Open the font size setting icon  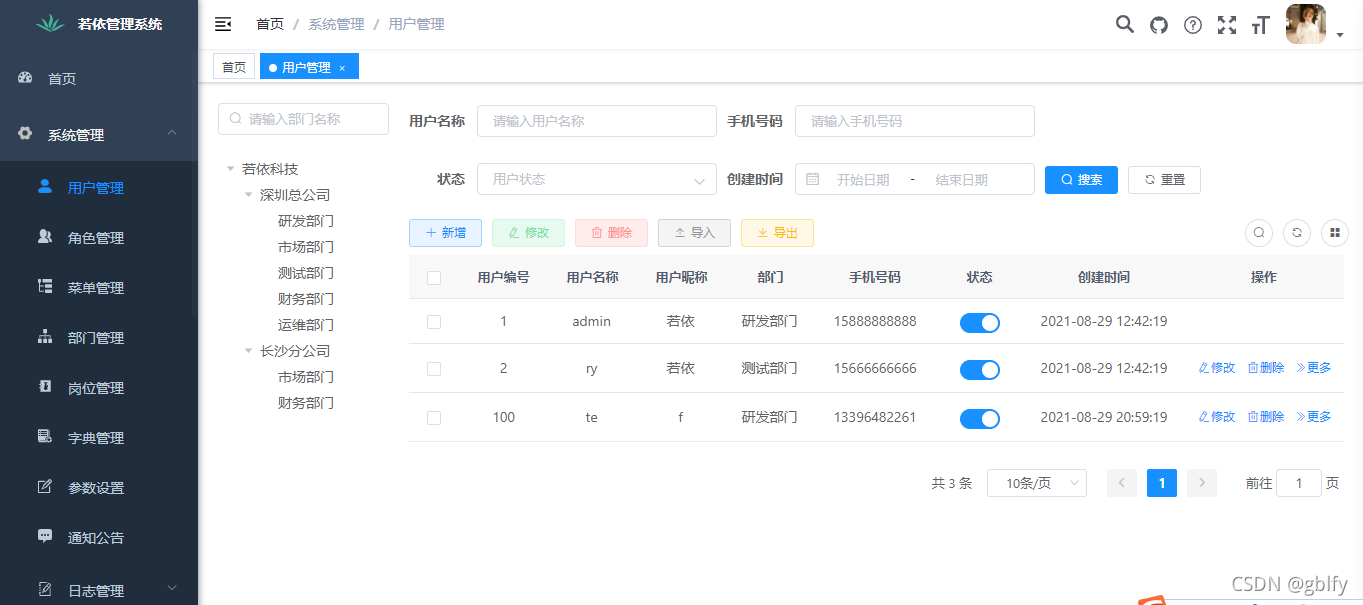[x=1260, y=25]
